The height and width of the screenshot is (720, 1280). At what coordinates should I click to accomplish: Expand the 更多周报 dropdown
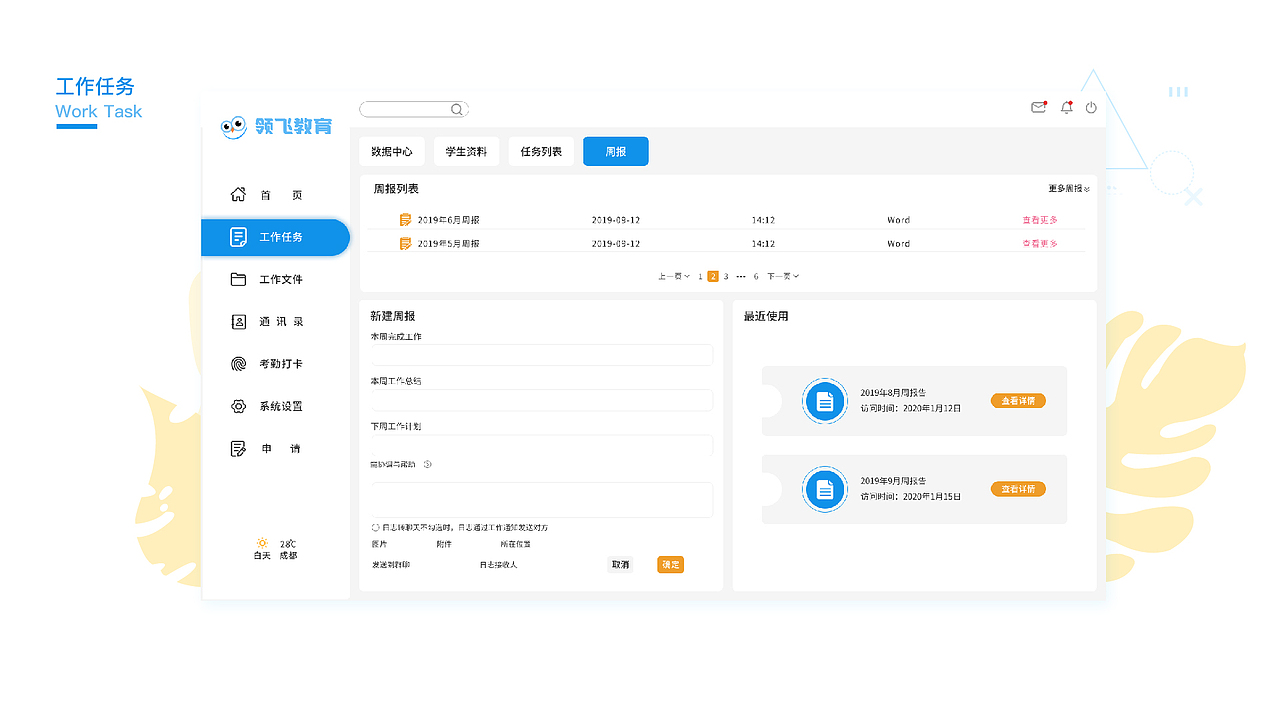(1062, 188)
